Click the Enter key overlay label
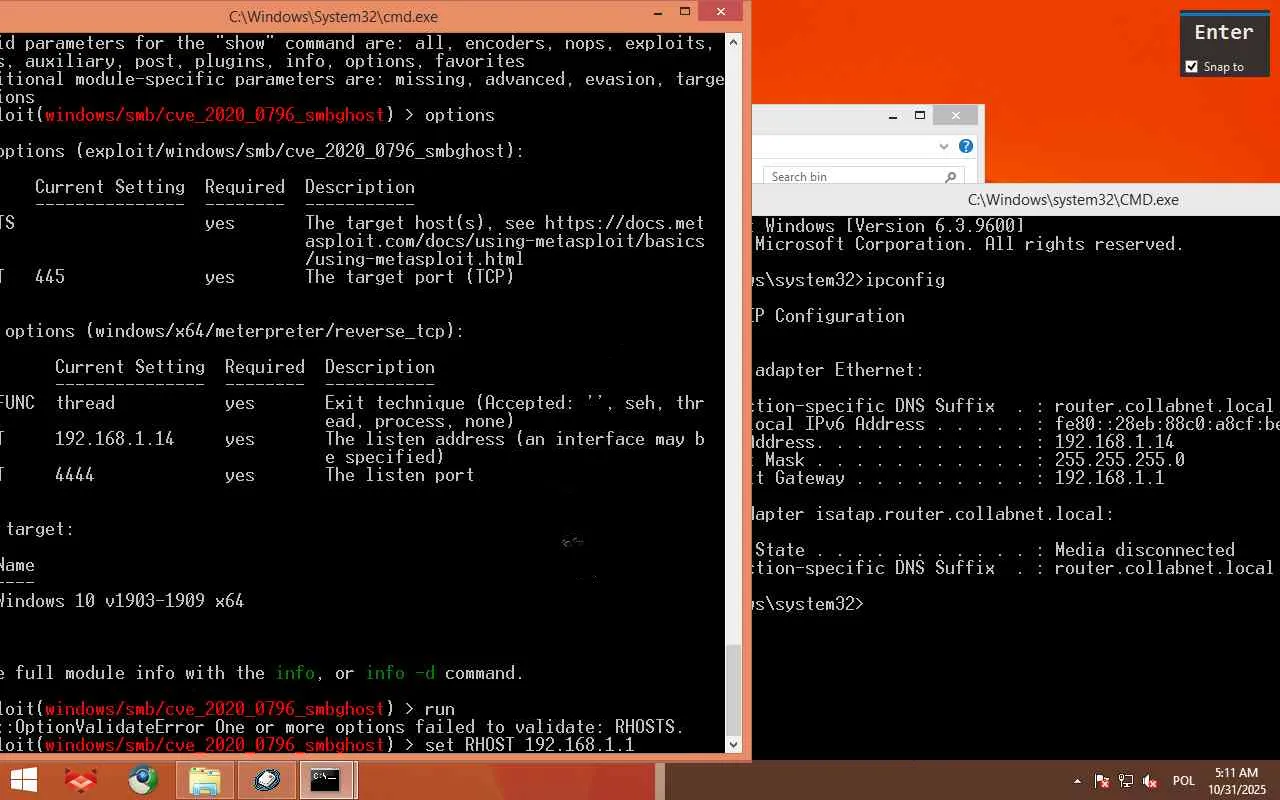 pos(1224,32)
